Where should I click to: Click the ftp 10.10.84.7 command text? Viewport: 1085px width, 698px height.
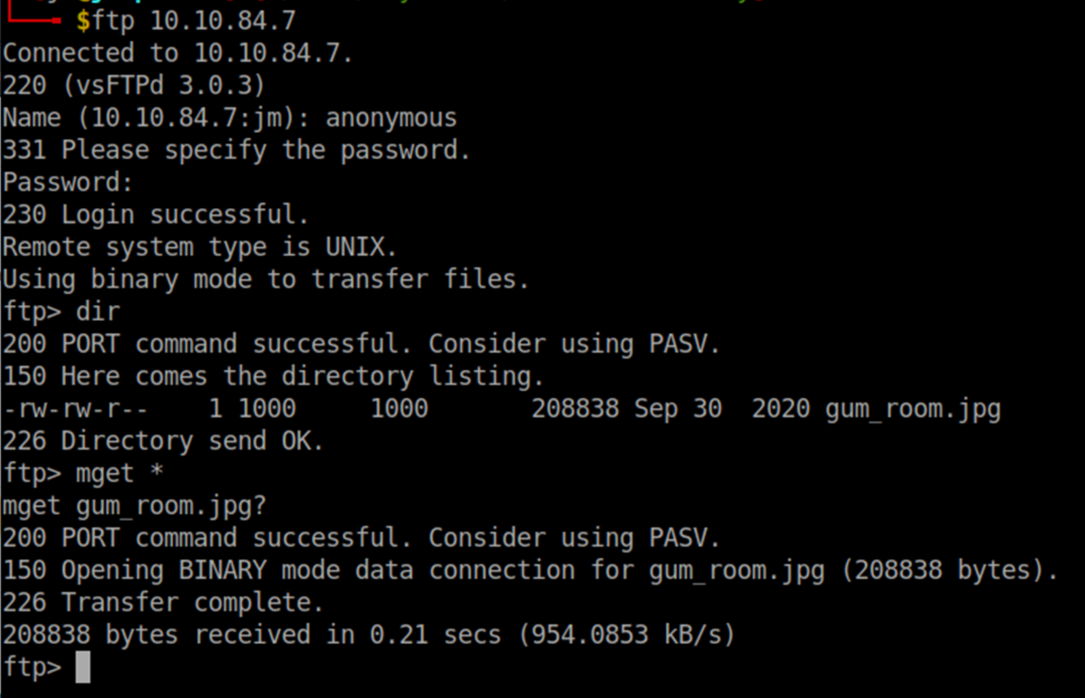pyautogui.click(x=194, y=21)
